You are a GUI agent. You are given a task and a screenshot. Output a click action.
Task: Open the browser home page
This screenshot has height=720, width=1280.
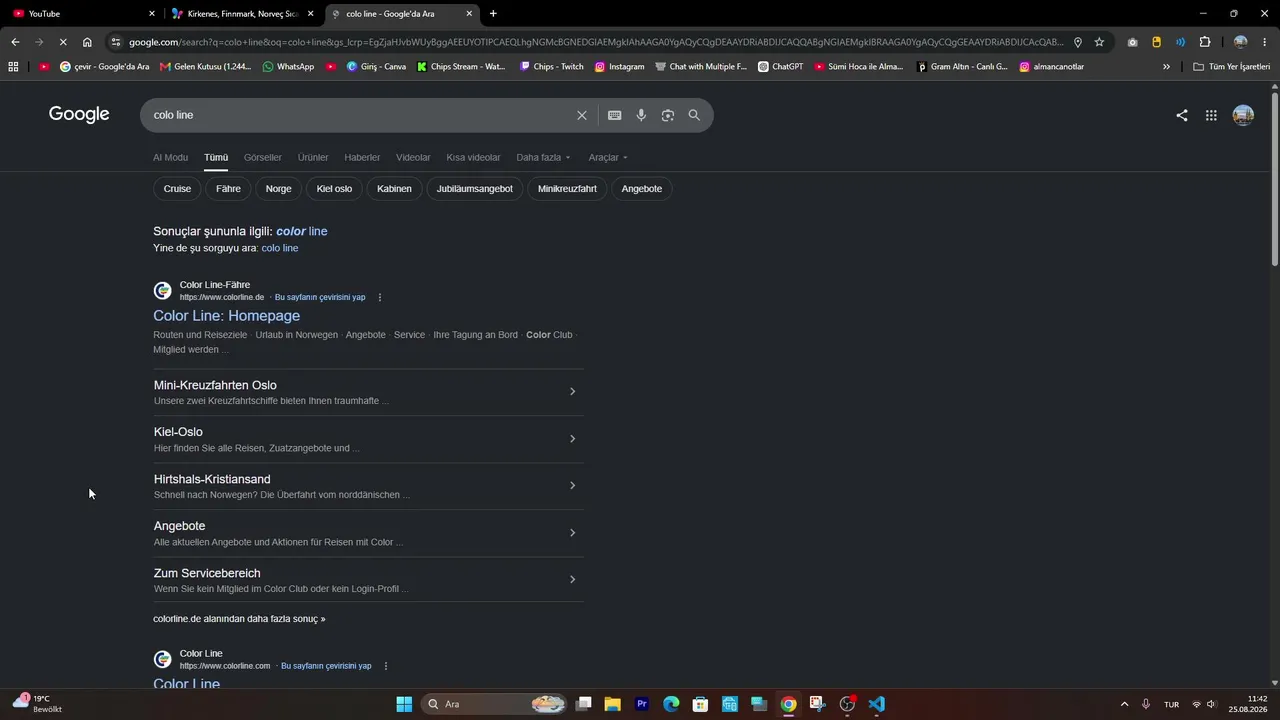[x=87, y=42]
